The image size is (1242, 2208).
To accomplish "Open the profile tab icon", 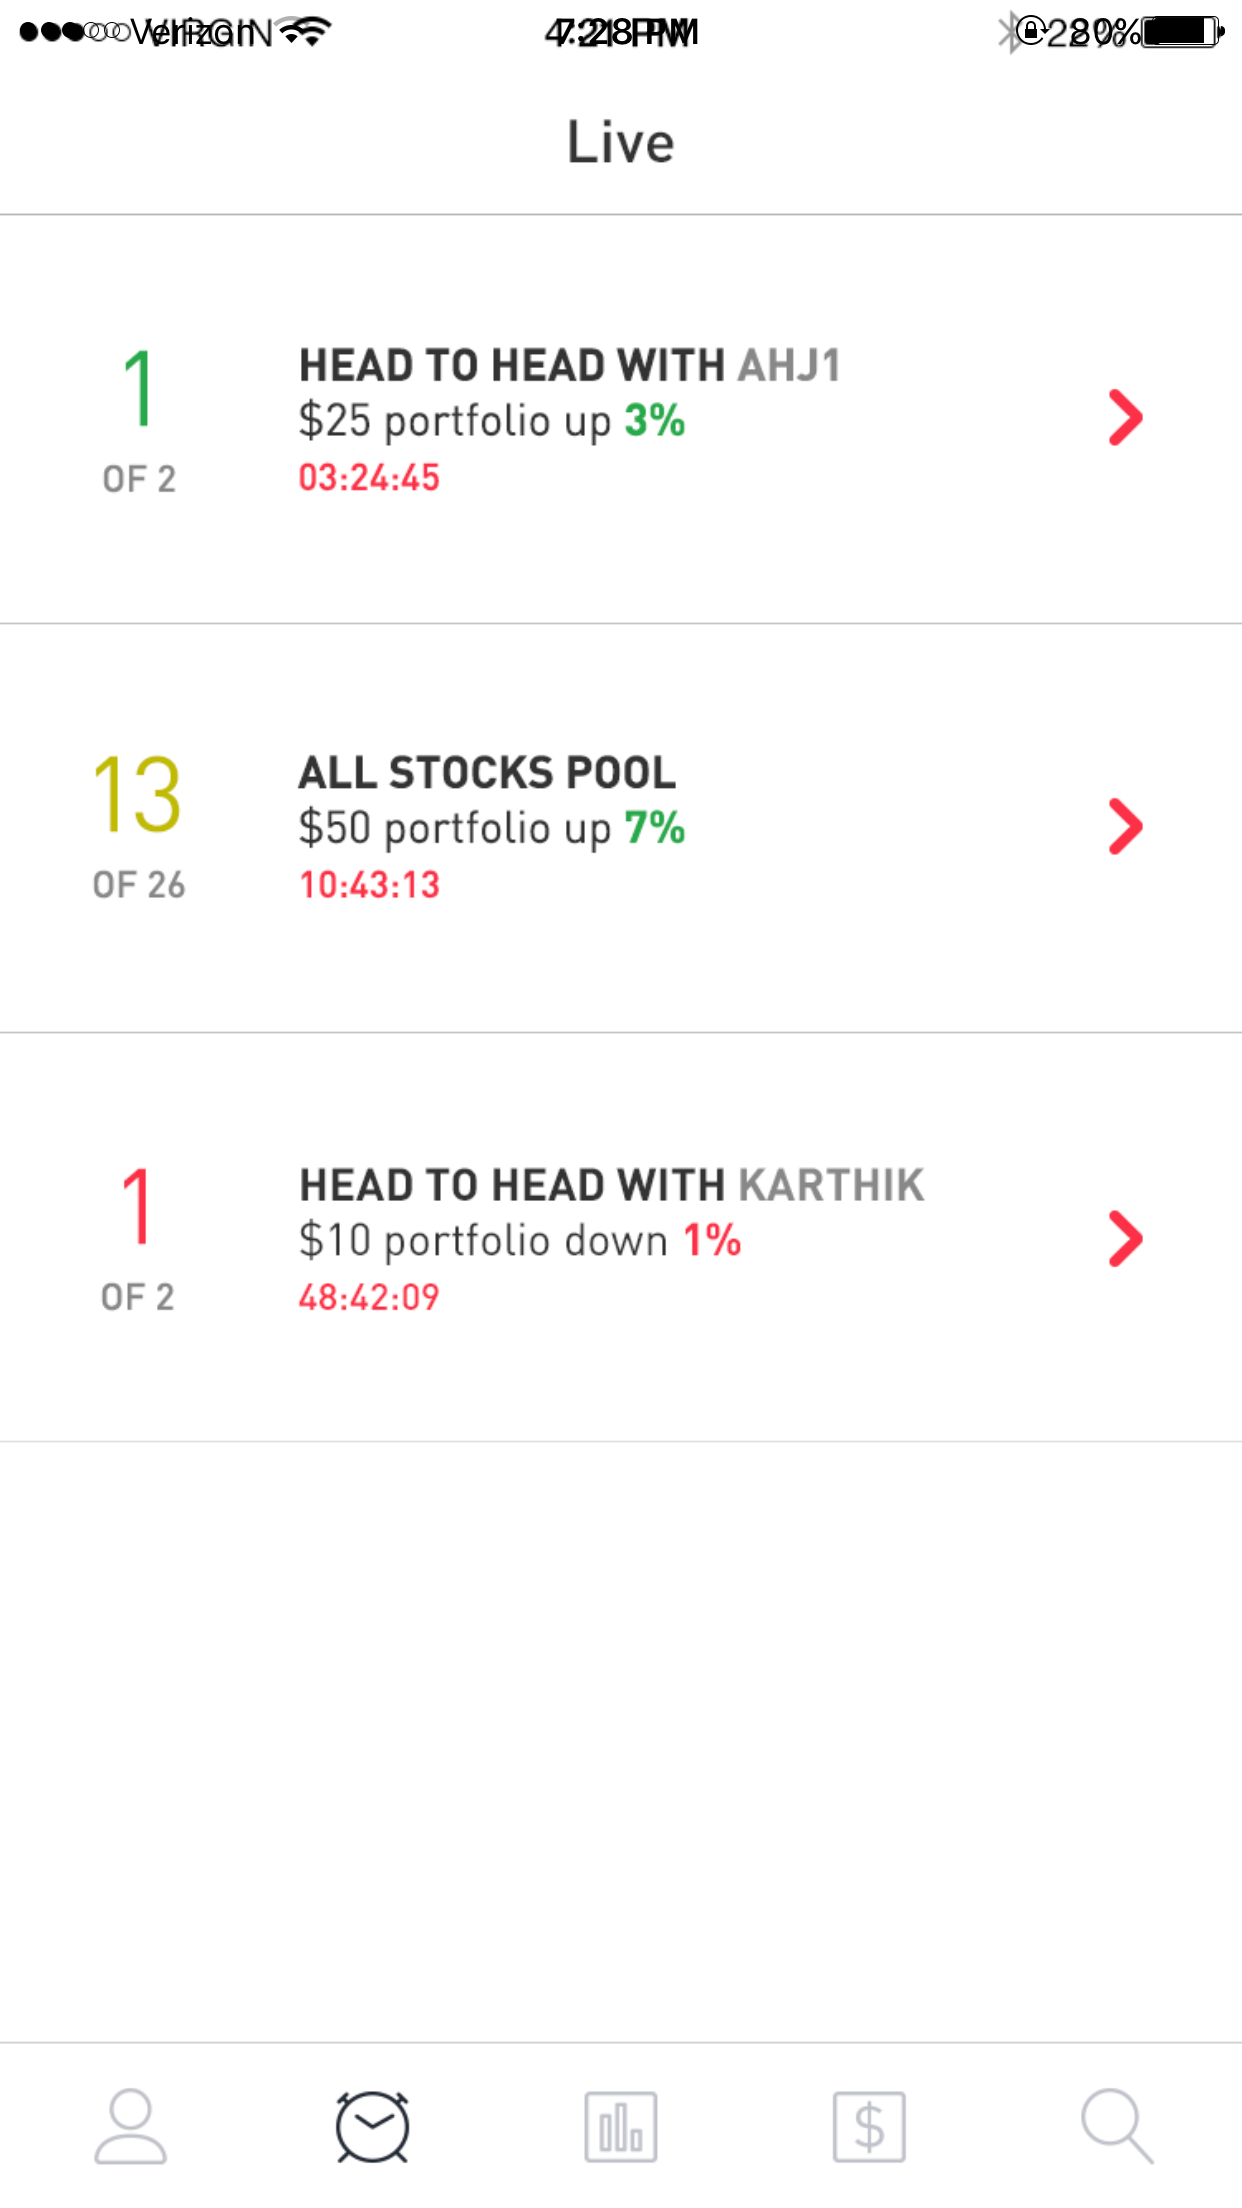I will [x=130, y=2125].
